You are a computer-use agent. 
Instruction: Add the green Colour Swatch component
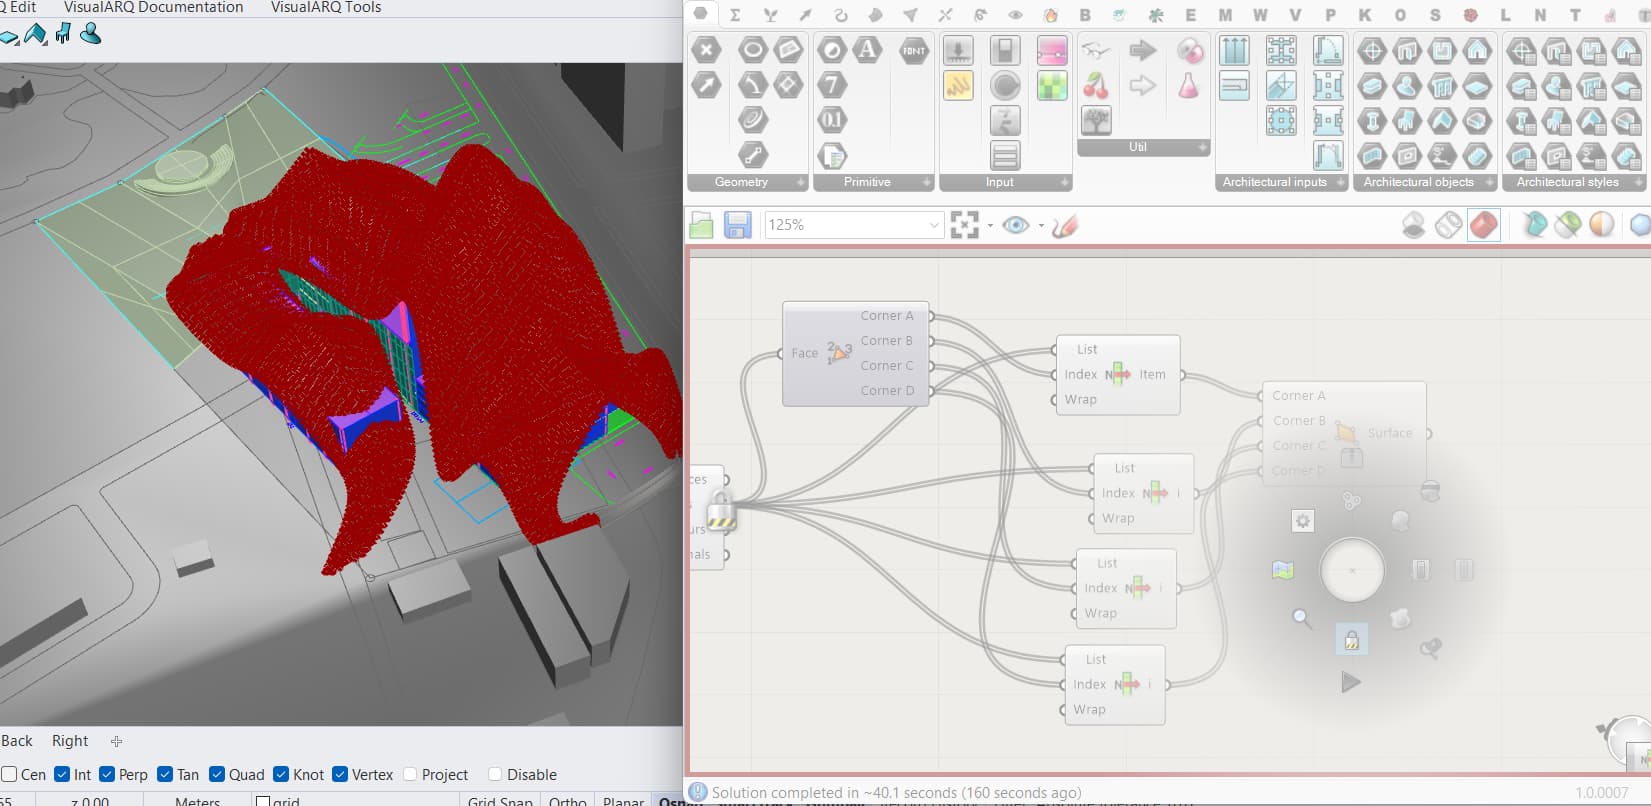click(x=1052, y=86)
